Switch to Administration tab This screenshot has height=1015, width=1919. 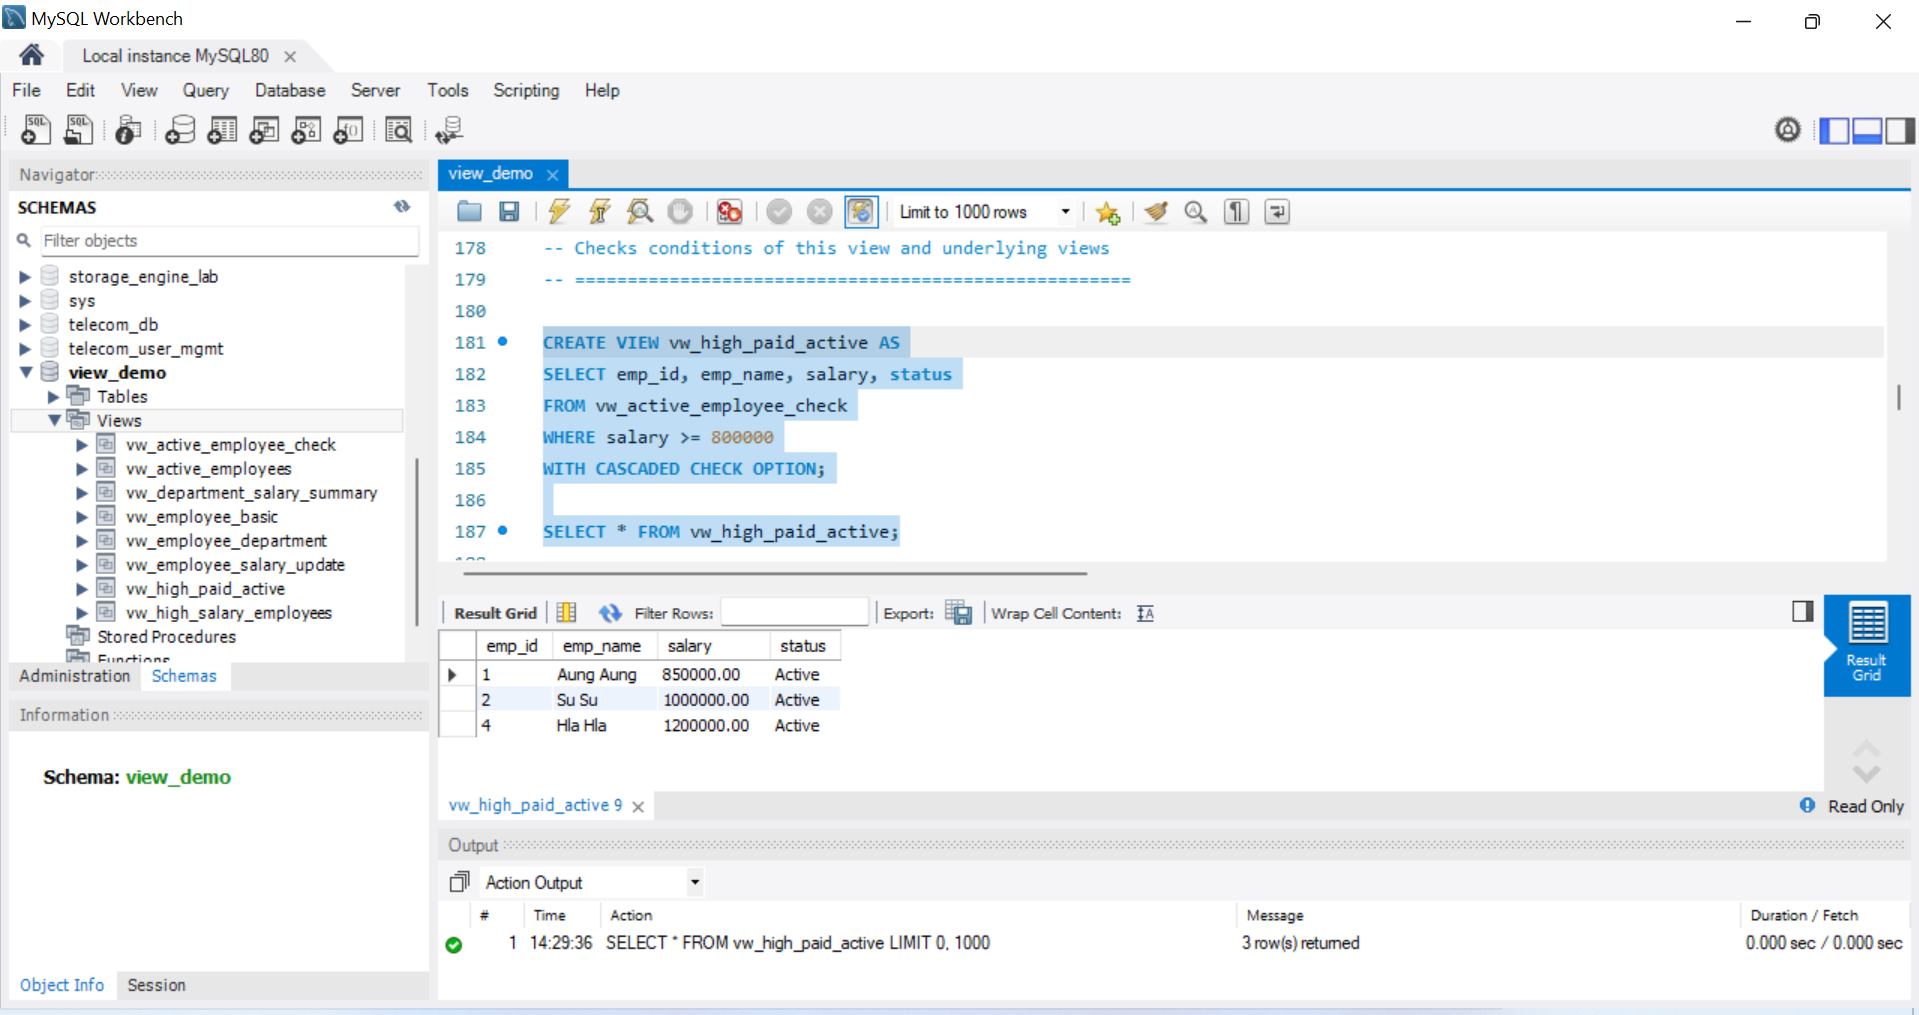tap(75, 676)
